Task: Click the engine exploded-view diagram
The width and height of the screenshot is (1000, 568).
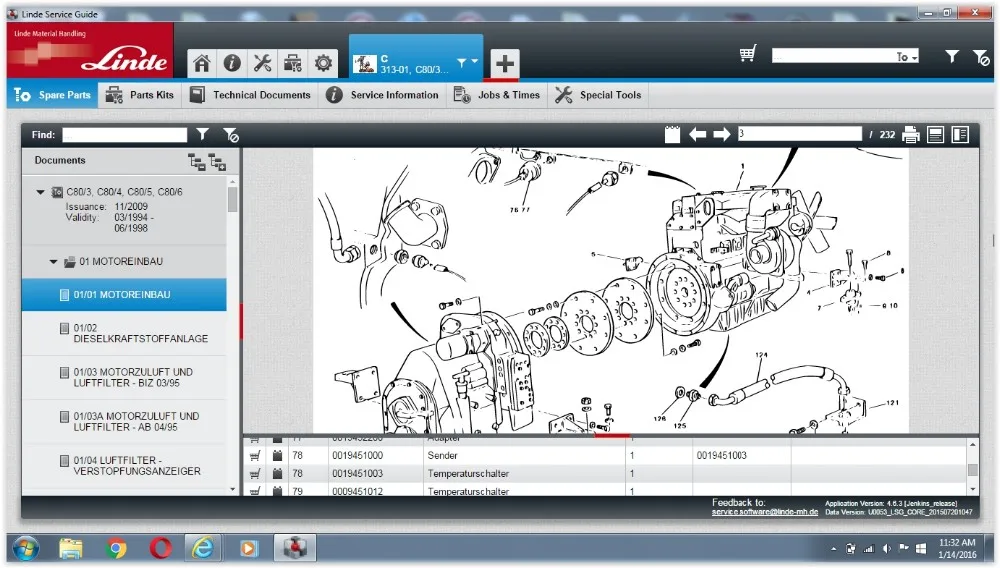Action: 610,291
